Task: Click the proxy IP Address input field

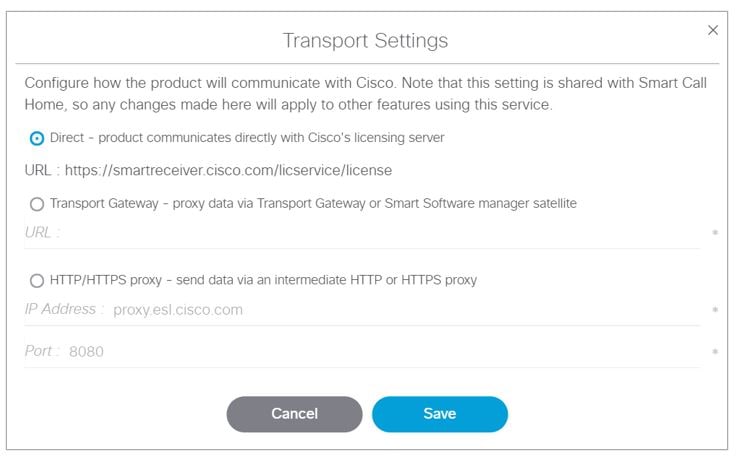Action: (400, 310)
